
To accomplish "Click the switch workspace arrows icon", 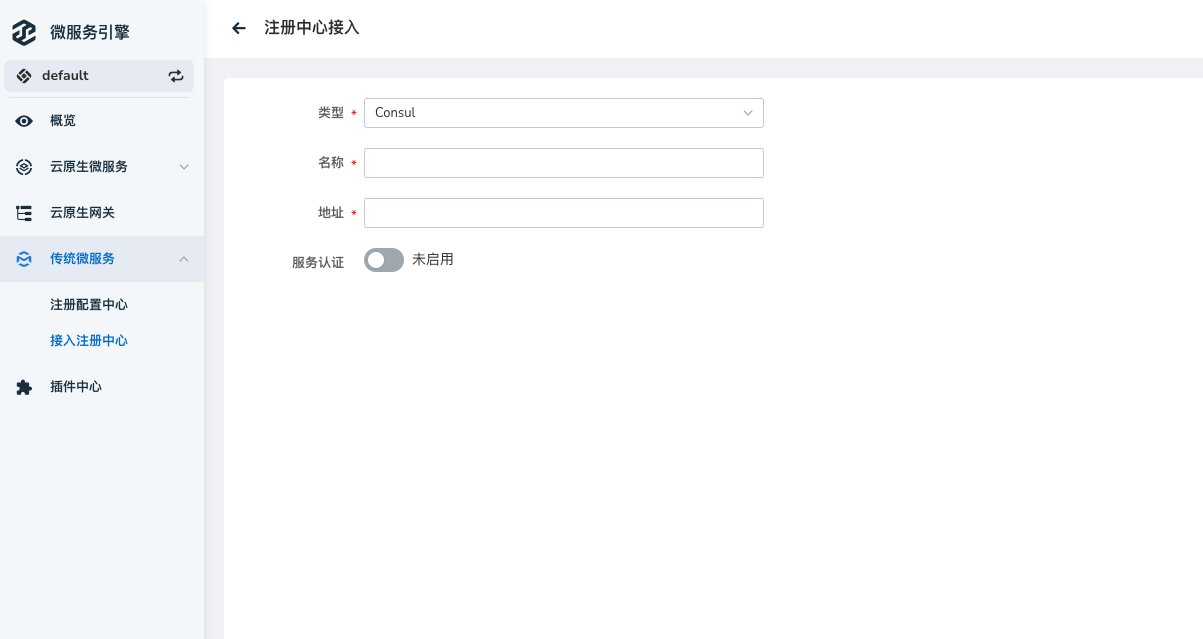I will point(176,76).
